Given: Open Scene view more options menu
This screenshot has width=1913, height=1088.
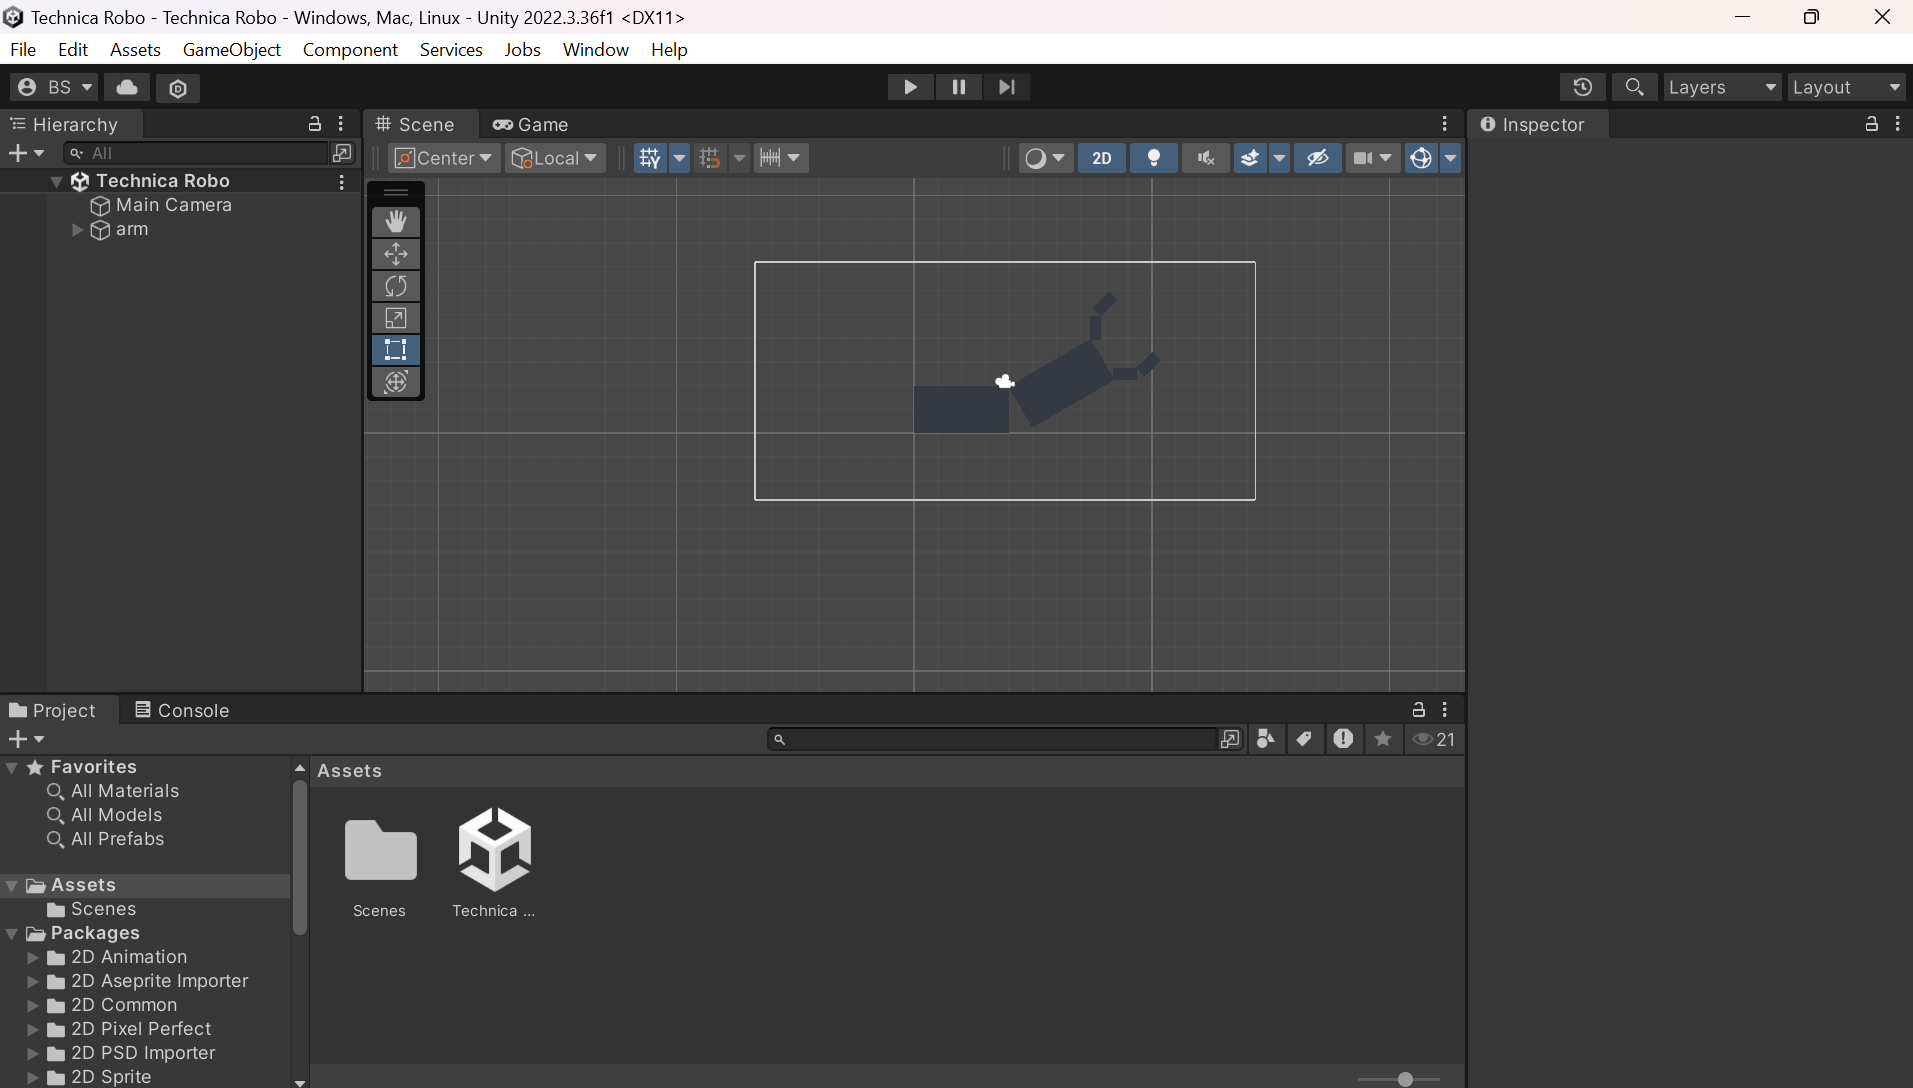Looking at the screenshot, I should [1445, 124].
